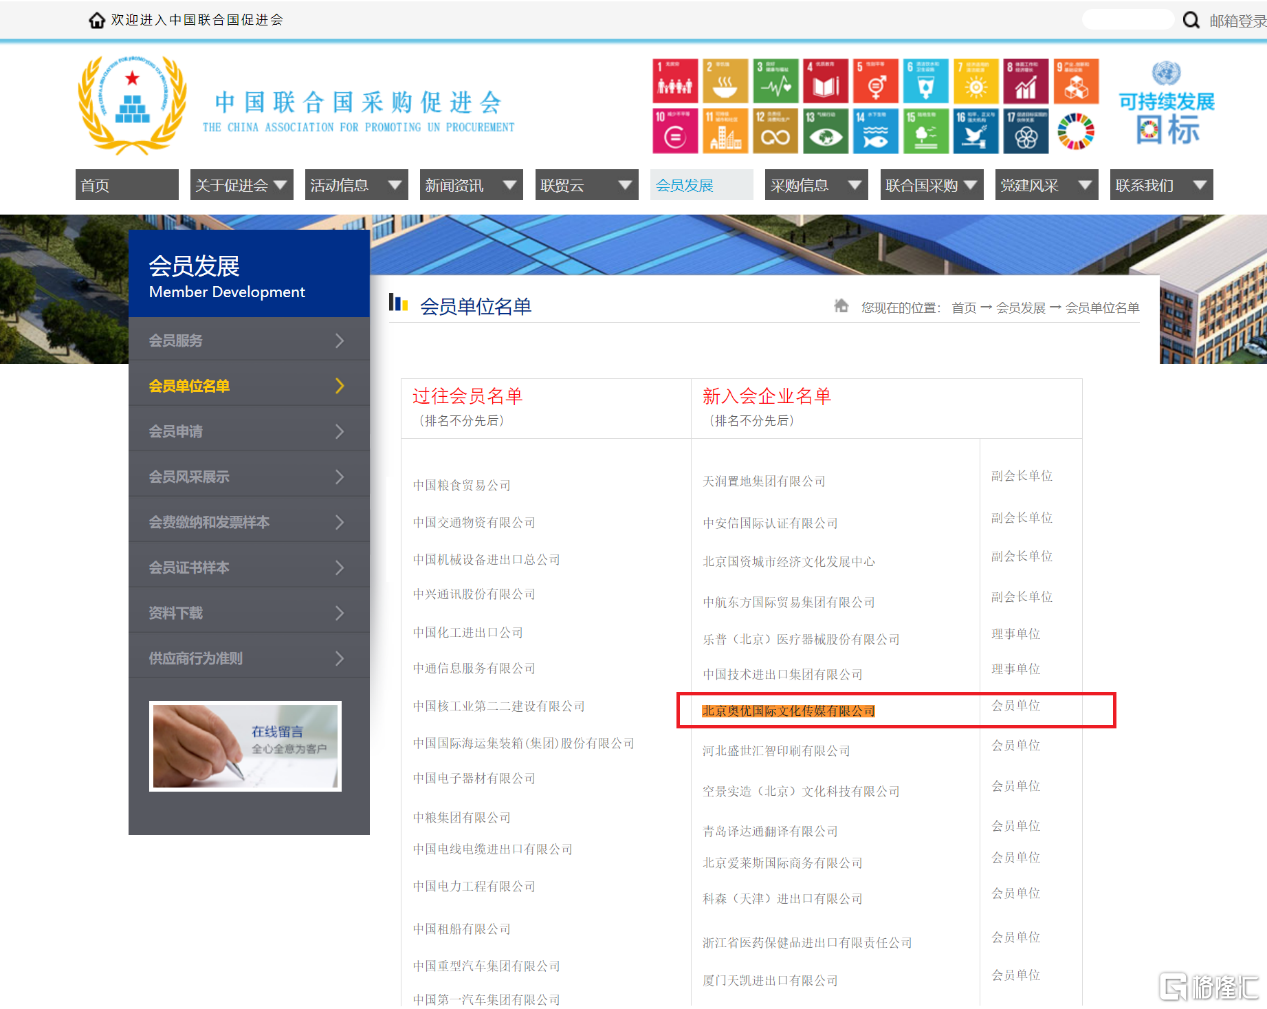Screen dimensions: 1267x1009
Task: Open SDG 16 Peace and Justice dove icon
Action: (x=975, y=131)
